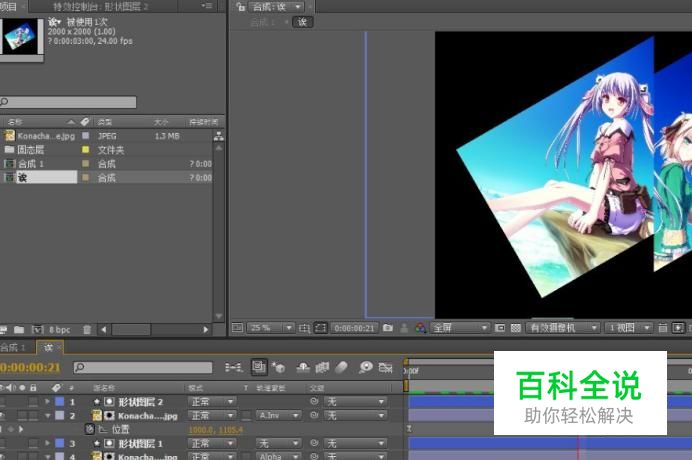Enable motion blur icon in timeline toolbar
This screenshot has width=692, height=460.
tap(341, 367)
